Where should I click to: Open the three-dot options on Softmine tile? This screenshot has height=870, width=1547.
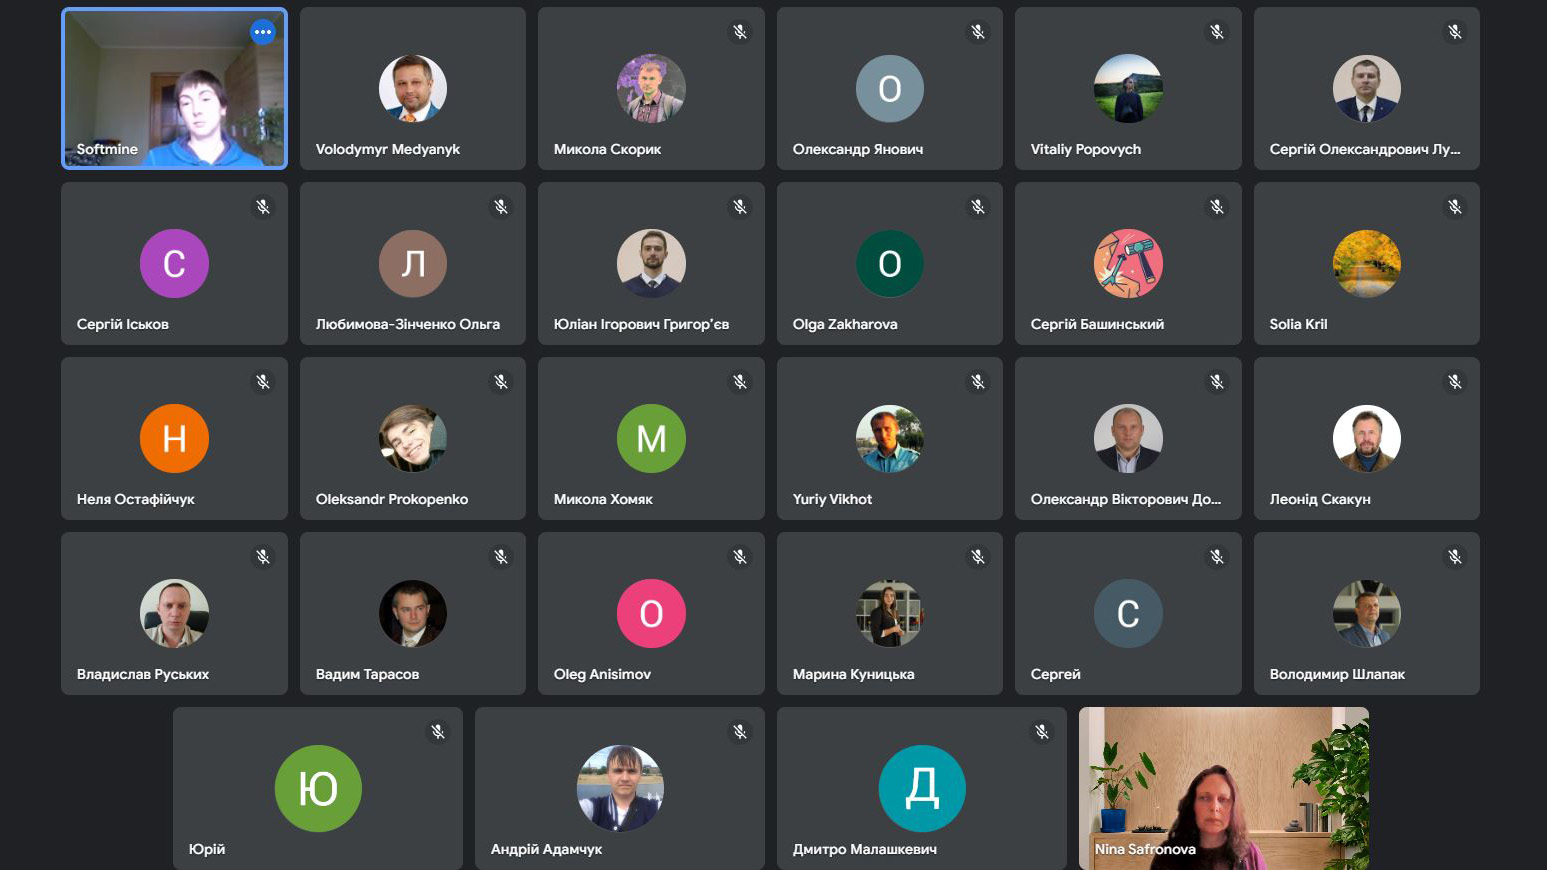coord(263,32)
